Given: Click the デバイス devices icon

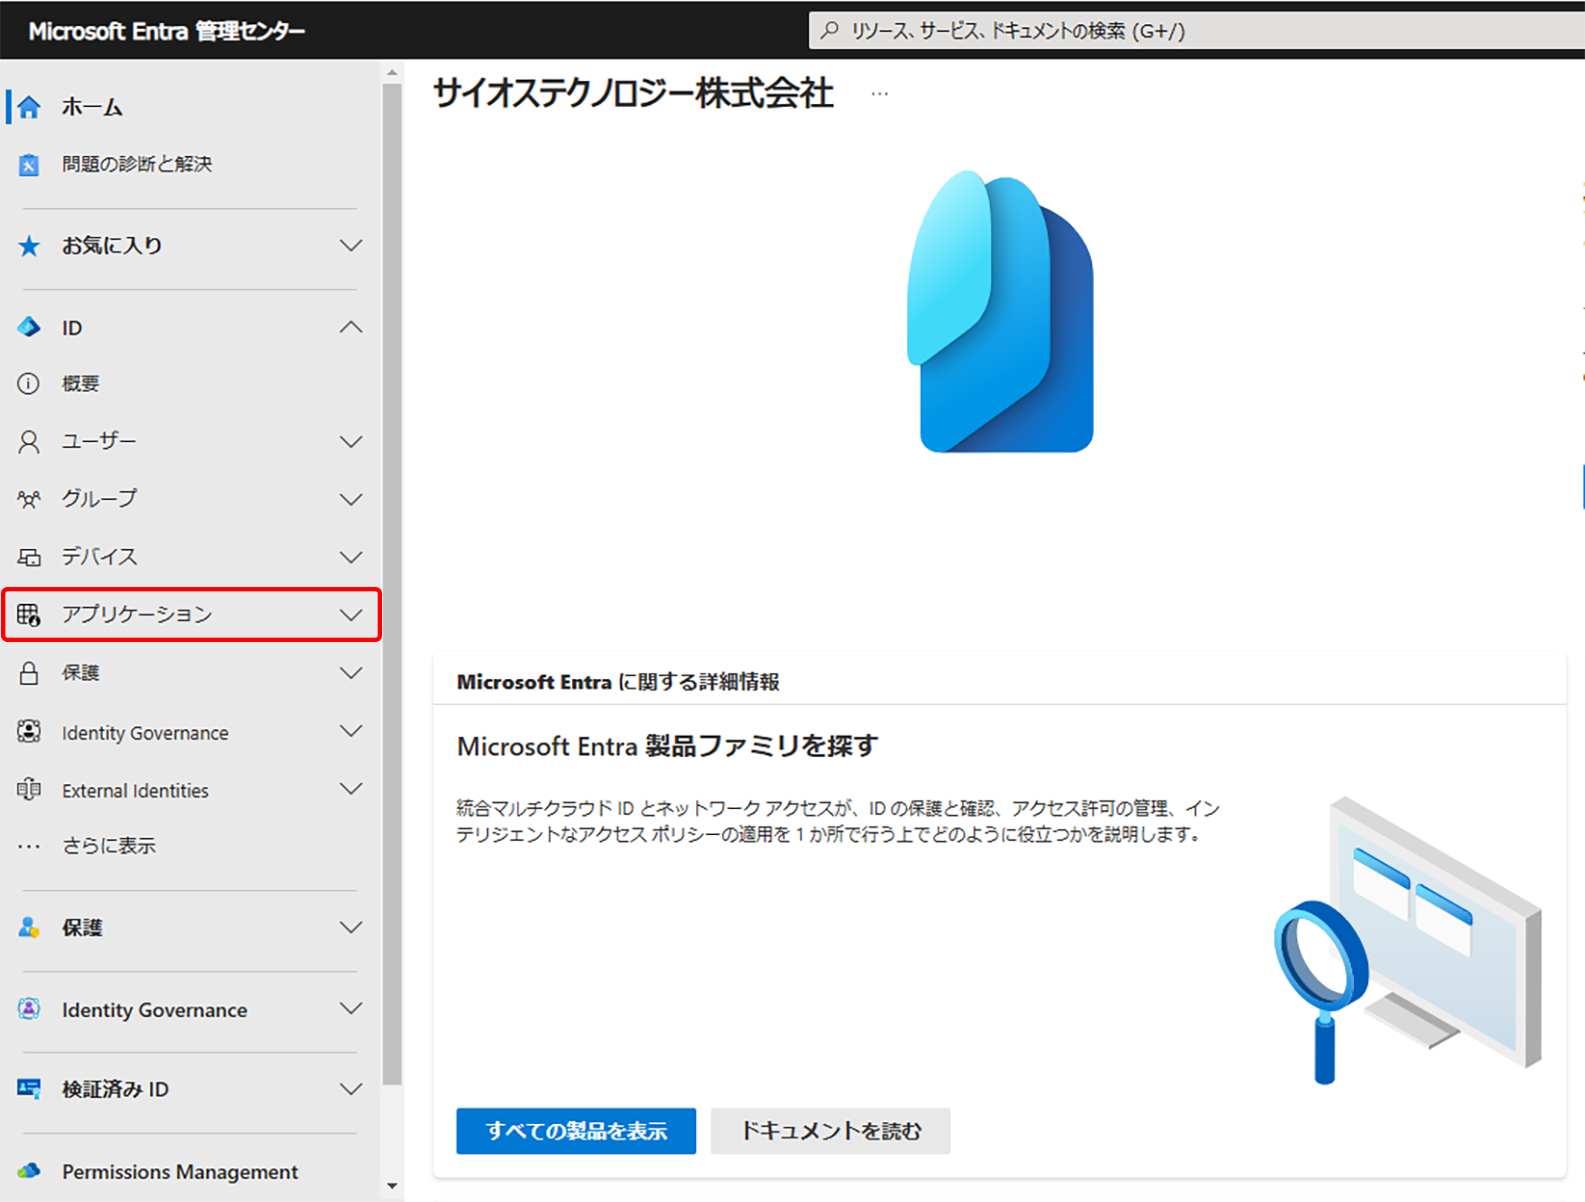Looking at the screenshot, I should coord(29,557).
